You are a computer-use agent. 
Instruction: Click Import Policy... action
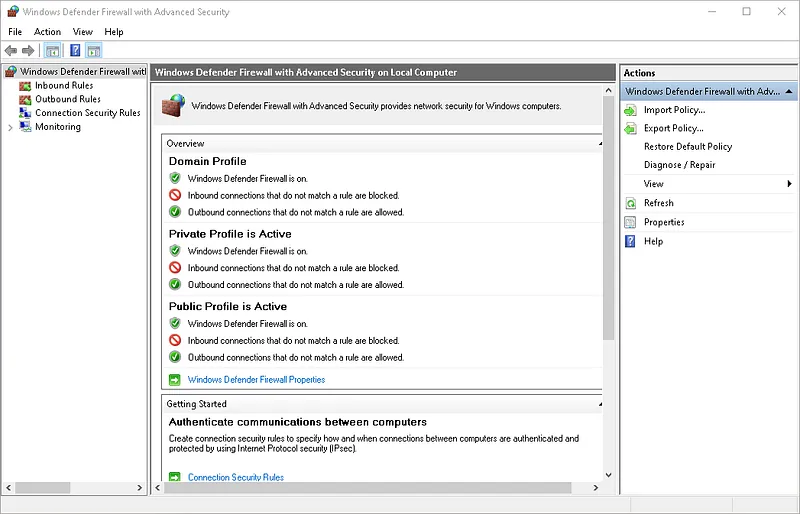674,110
